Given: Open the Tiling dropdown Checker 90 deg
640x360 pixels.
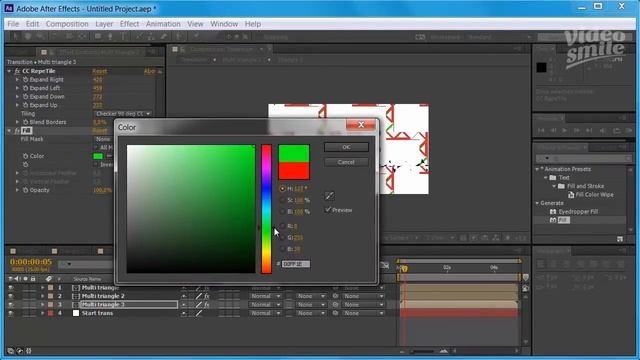Looking at the screenshot, I should [x=123, y=113].
